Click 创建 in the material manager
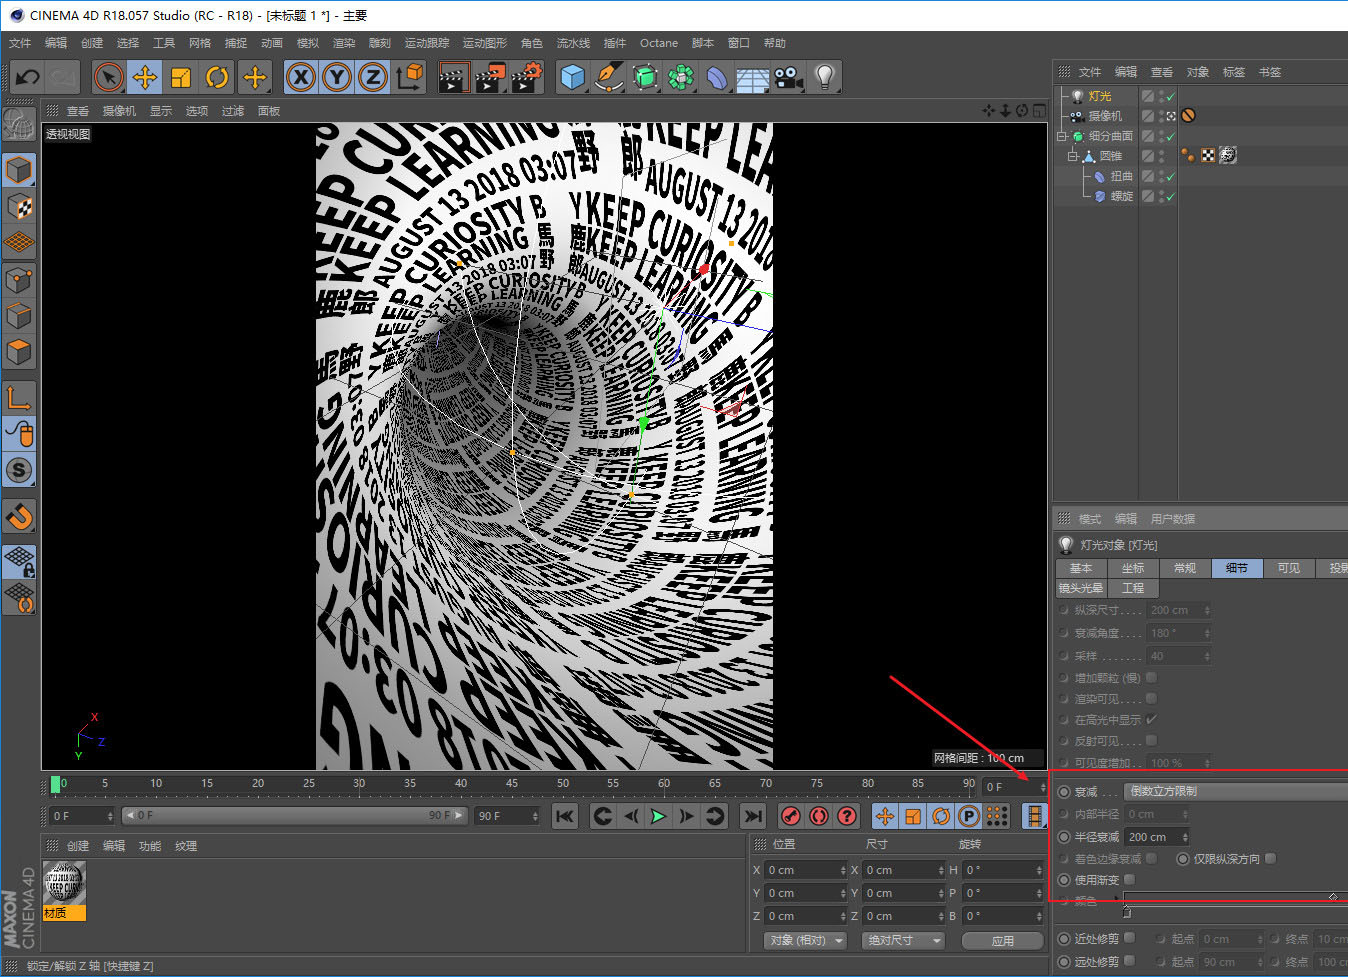 click(78, 846)
